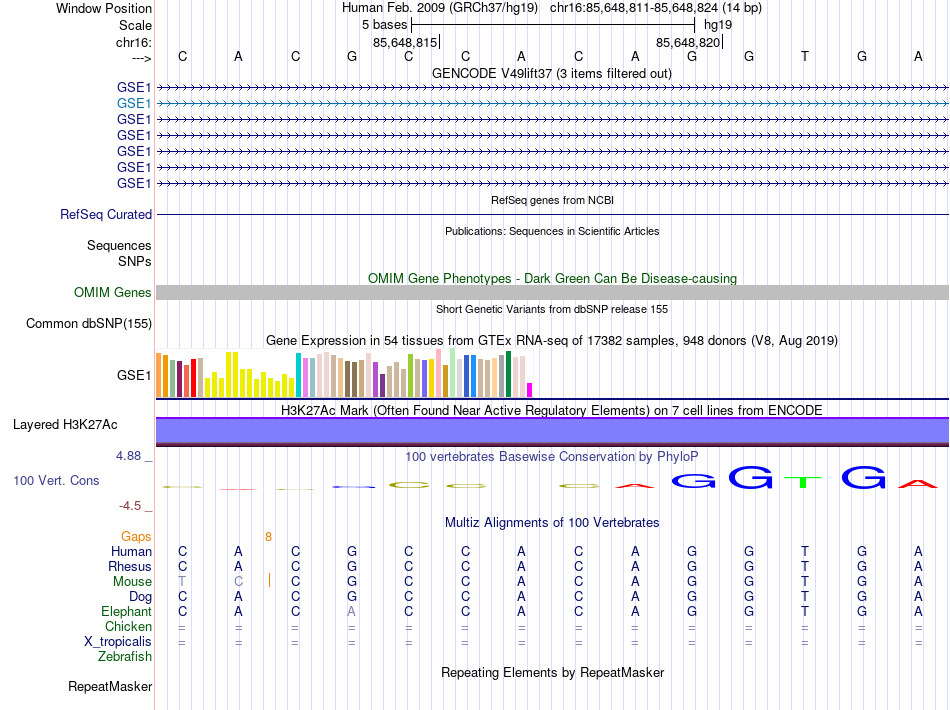The image size is (950, 710).
Task: Click GSE1 label beside GTEx bar chart
Action: 134,376
